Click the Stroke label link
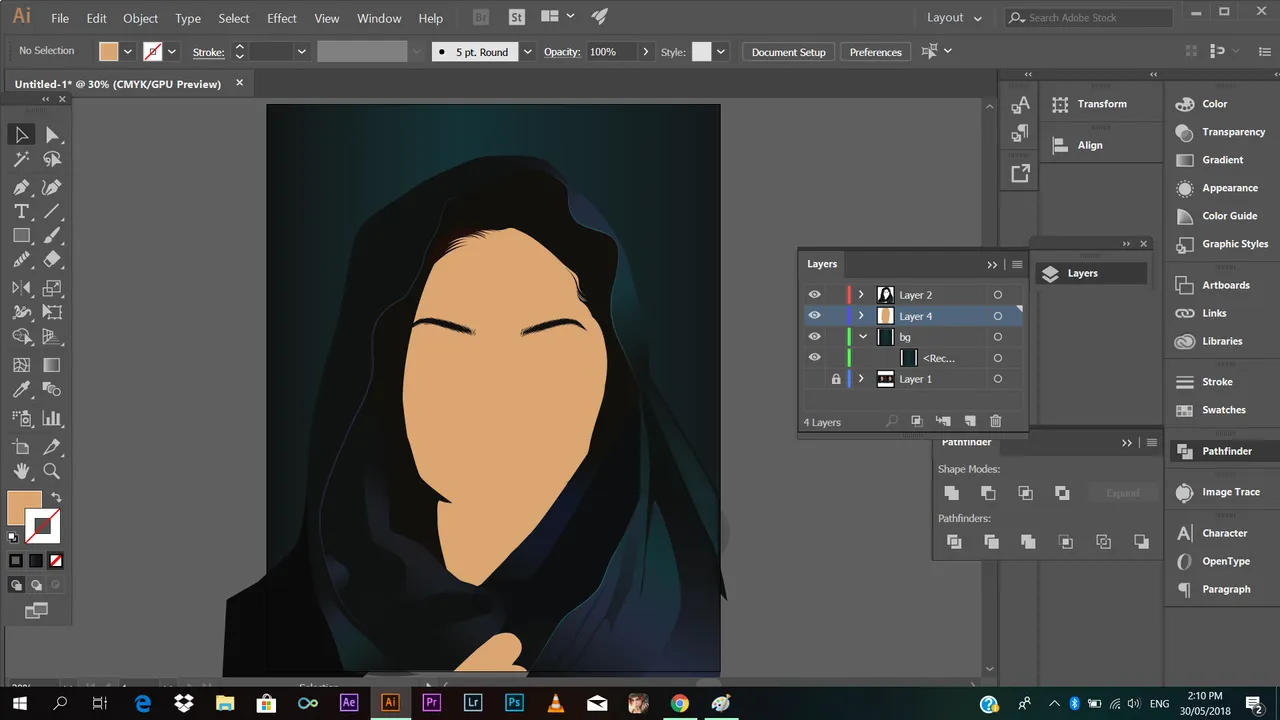1280x720 pixels. (x=208, y=52)
